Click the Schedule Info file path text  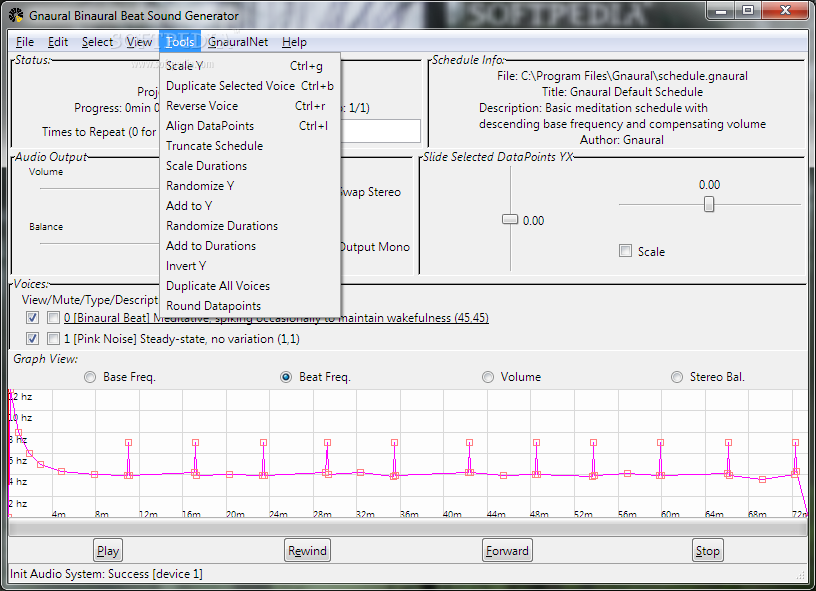(622, 76)
